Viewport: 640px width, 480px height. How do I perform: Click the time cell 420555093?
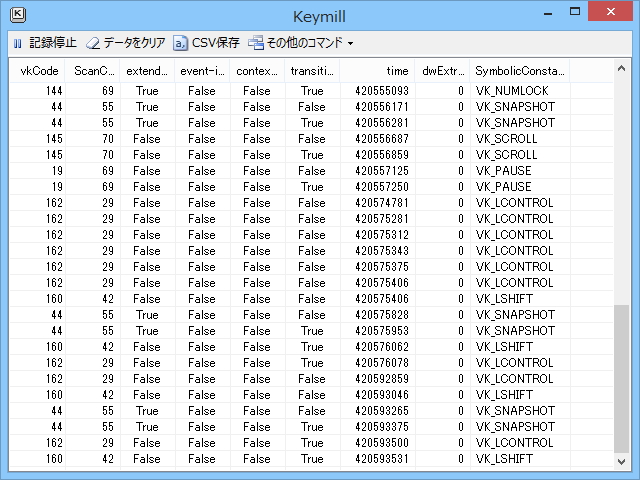[x=382, y=91]
